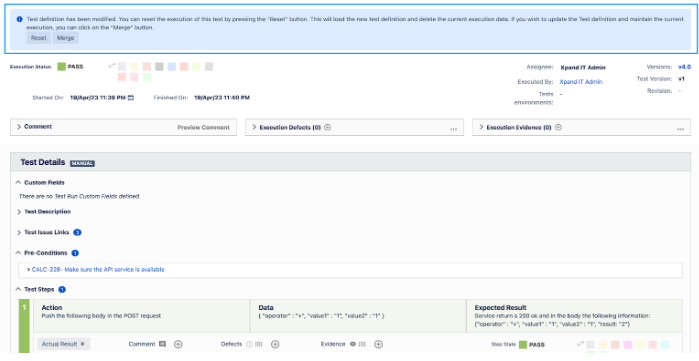Viewport: 699px width, 361px height.
Task: Expand the Comment panel
Action: (x=19, y=127)
